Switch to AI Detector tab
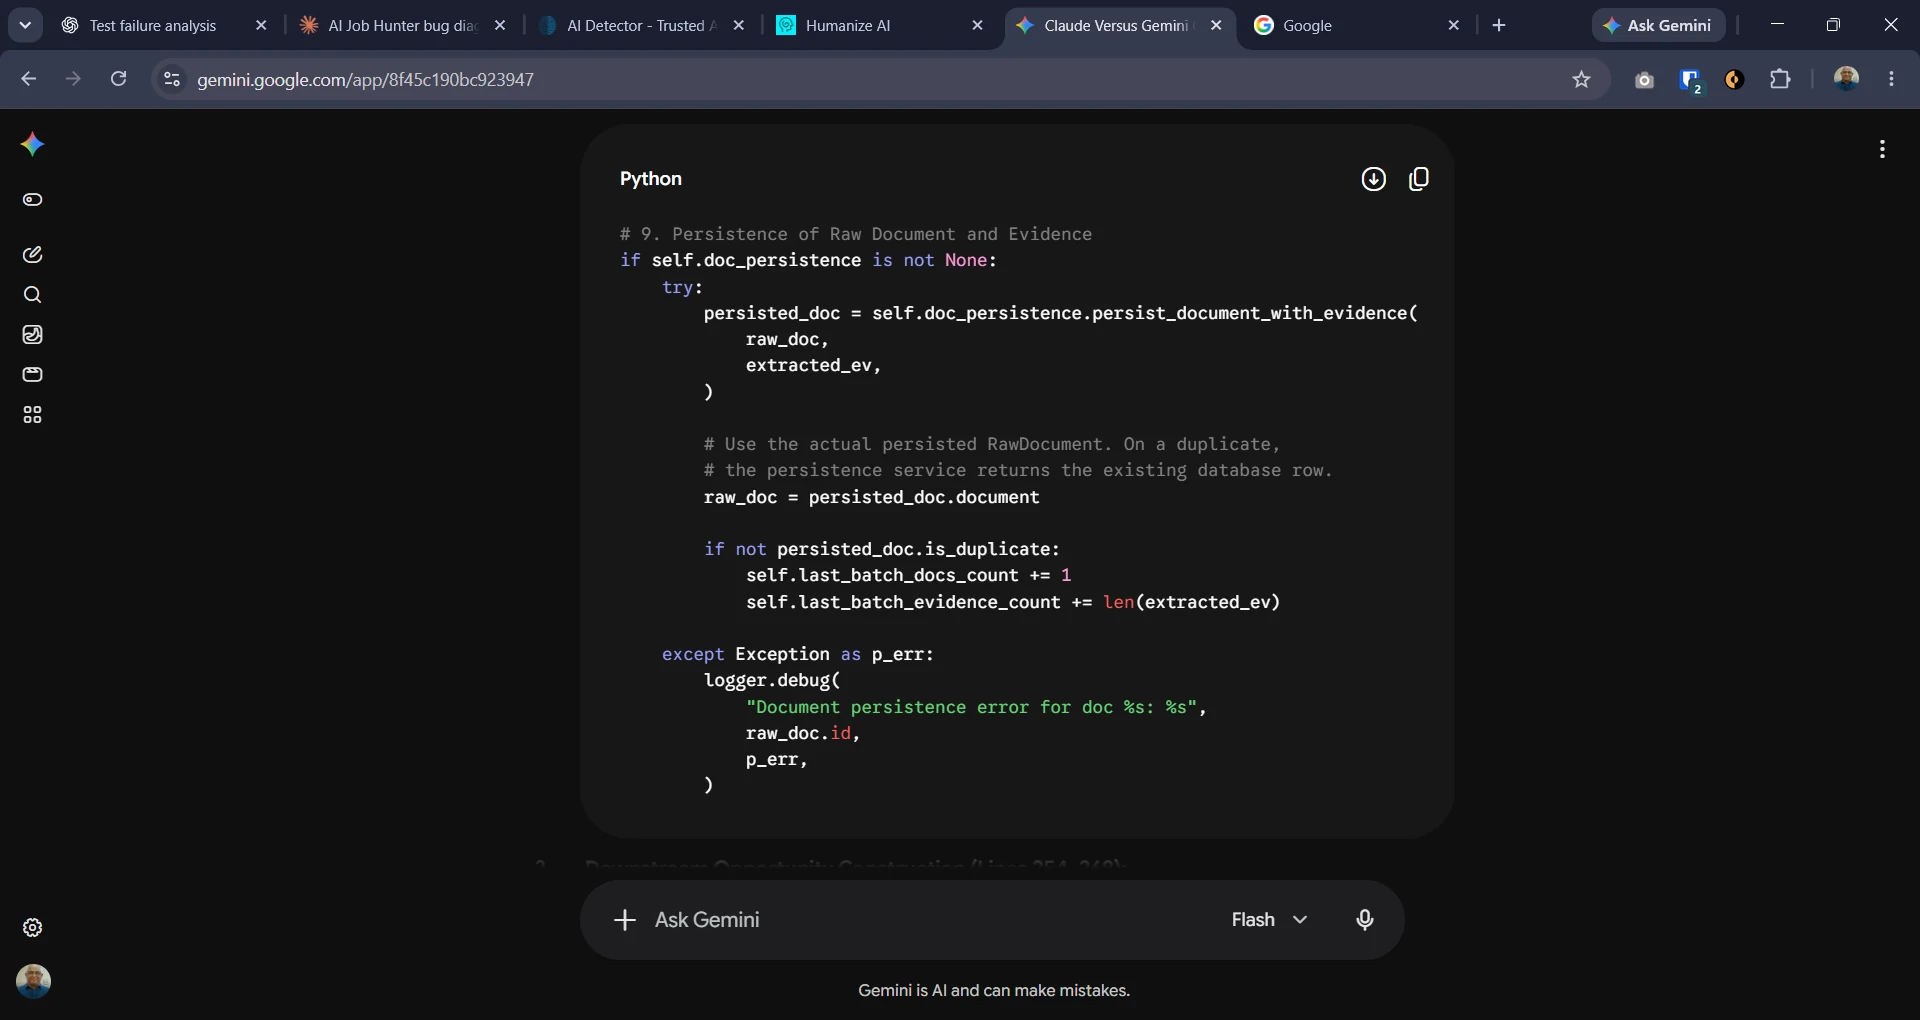The image size is (1920, 1020). (641, 26)
